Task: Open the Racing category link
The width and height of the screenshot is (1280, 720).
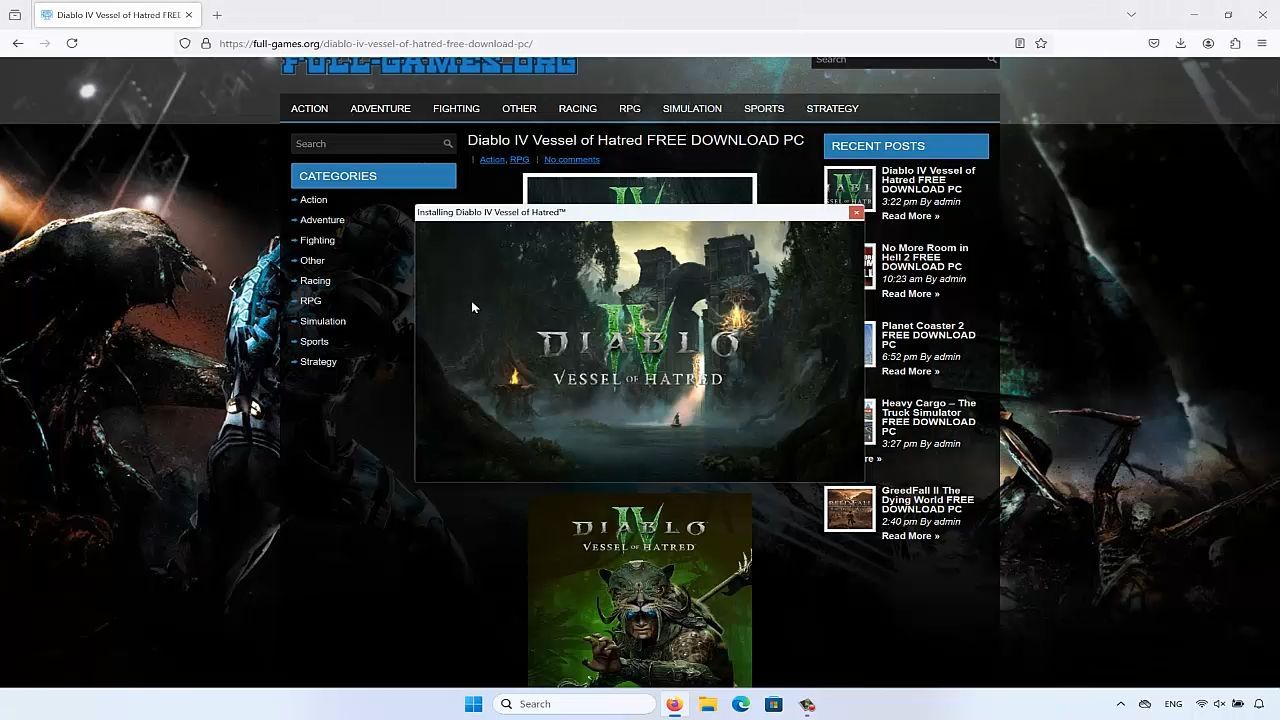Action: pos(315,281)
